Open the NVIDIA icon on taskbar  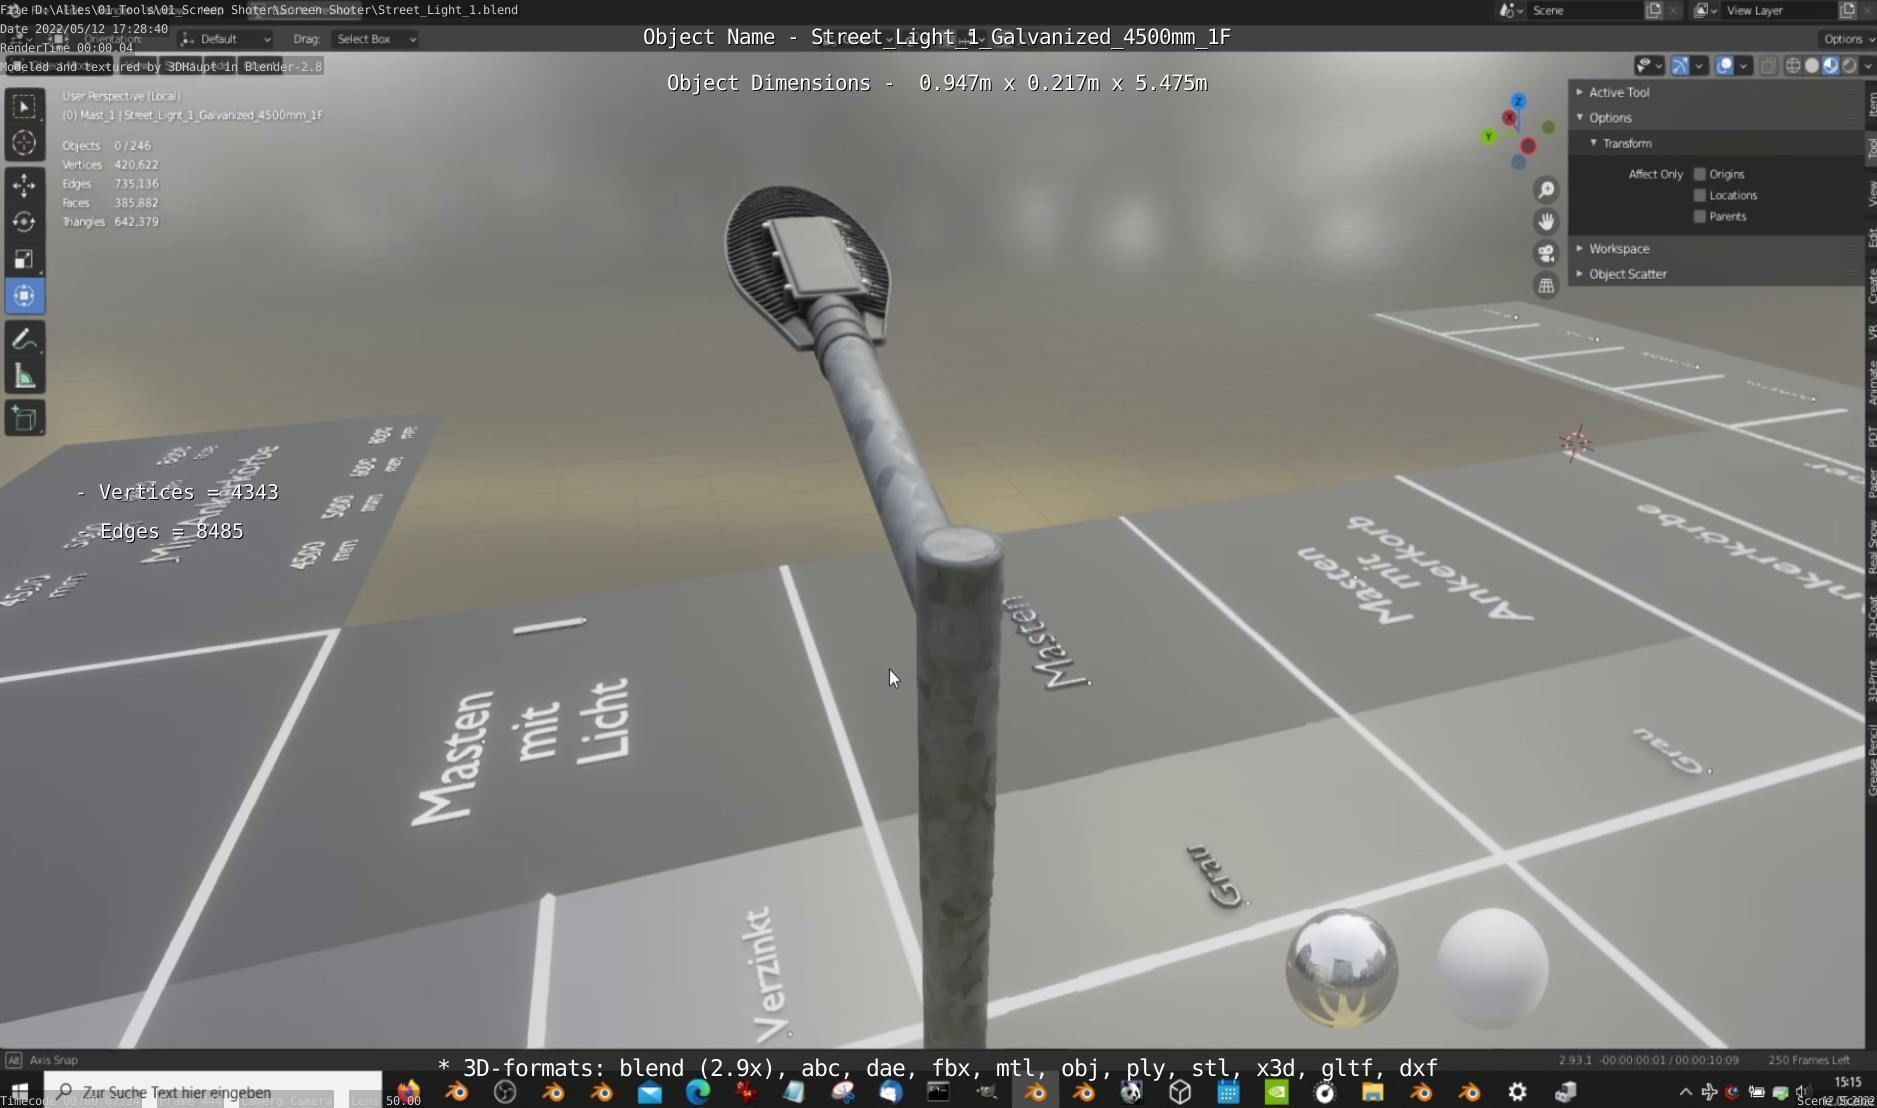point(1276,1092)
